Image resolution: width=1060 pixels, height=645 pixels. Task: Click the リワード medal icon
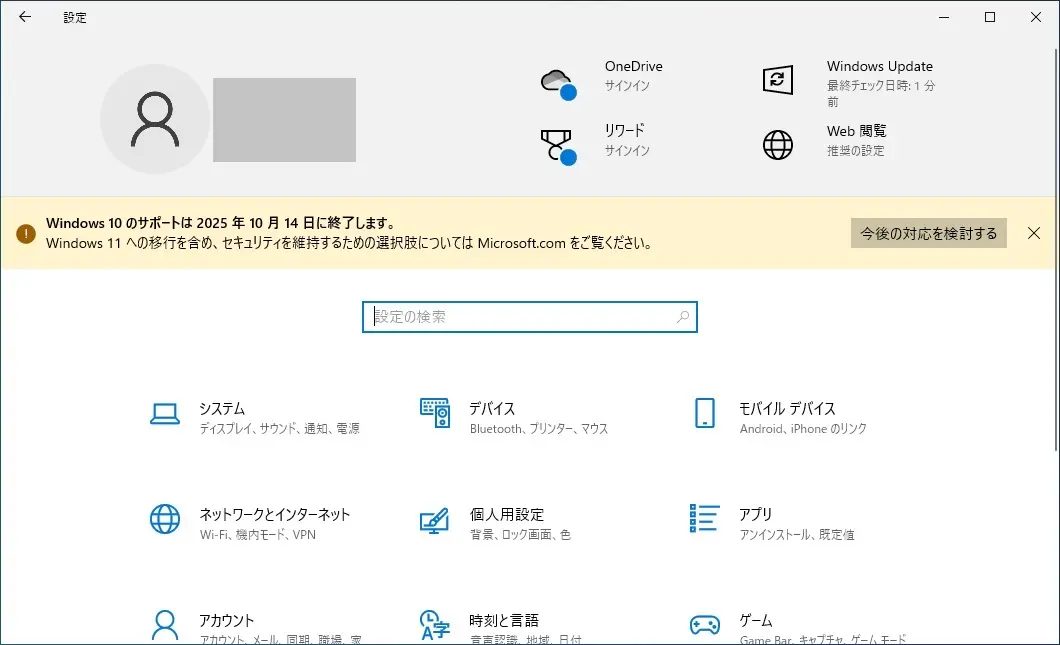(x=558, y=147)
